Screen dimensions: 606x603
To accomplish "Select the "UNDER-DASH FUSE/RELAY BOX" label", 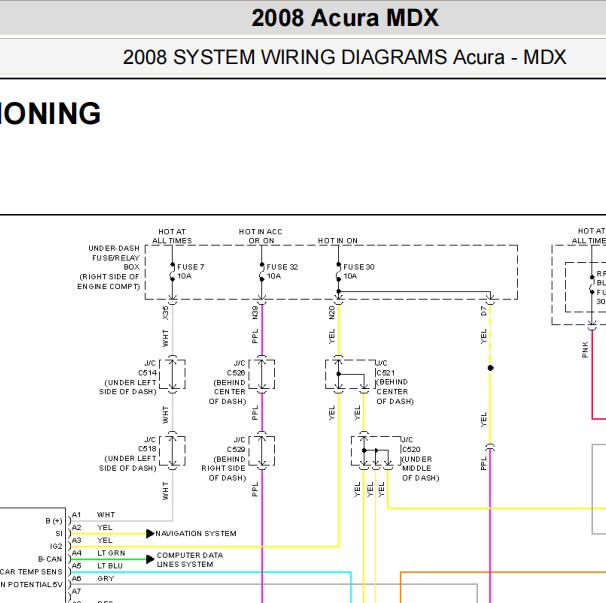I will coord(114,257).
